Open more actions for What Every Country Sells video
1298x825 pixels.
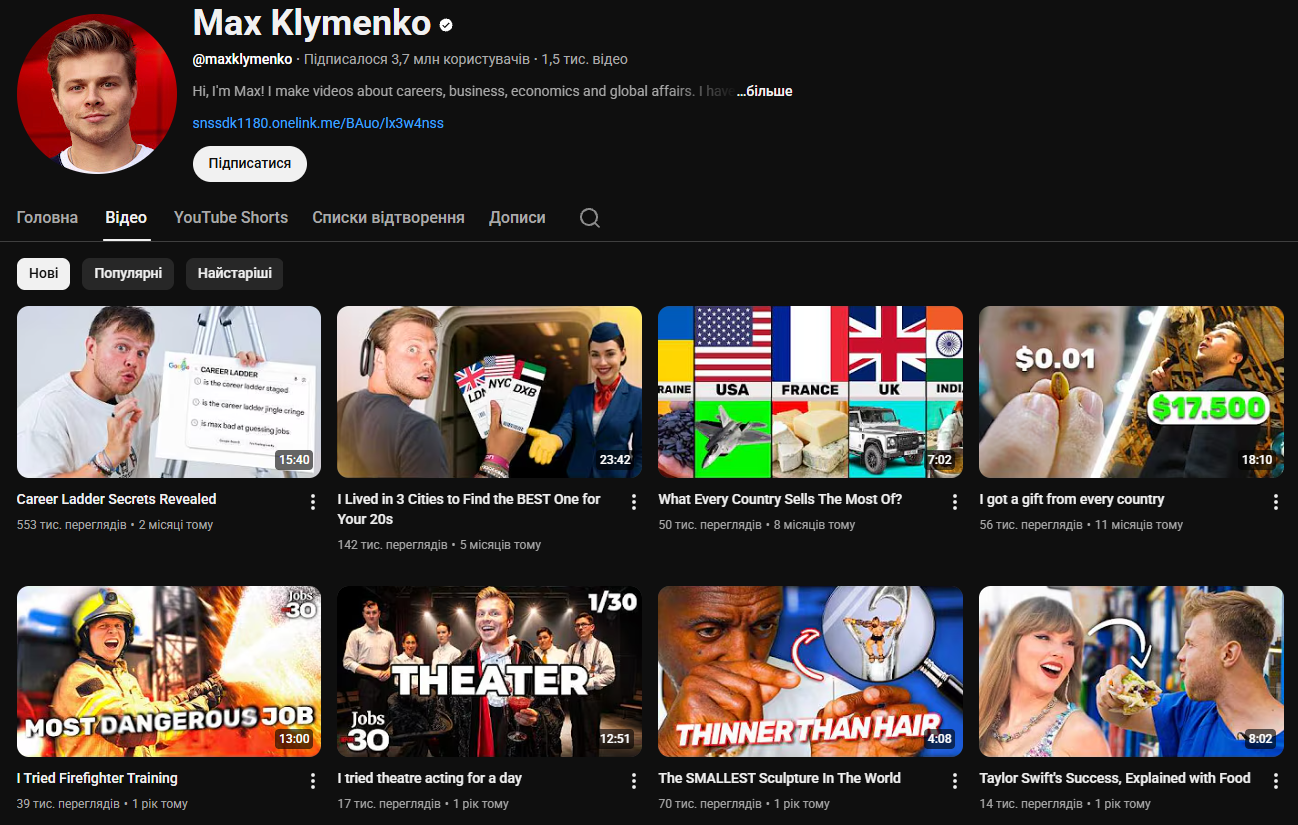[955, 502]
